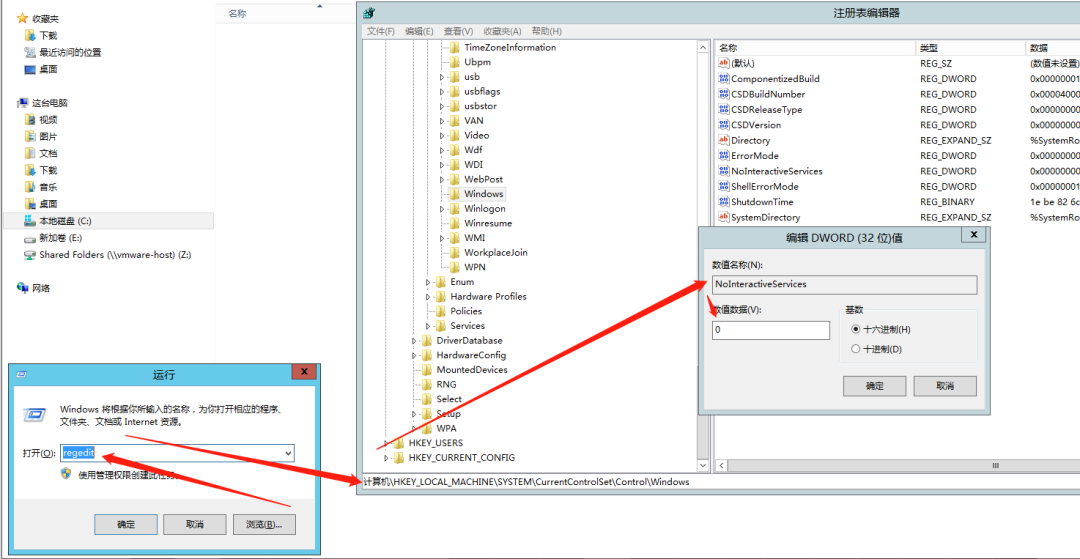Select the (默认) default string value icon
This screenshot has height=559, width=1080.
coord(724,63)
